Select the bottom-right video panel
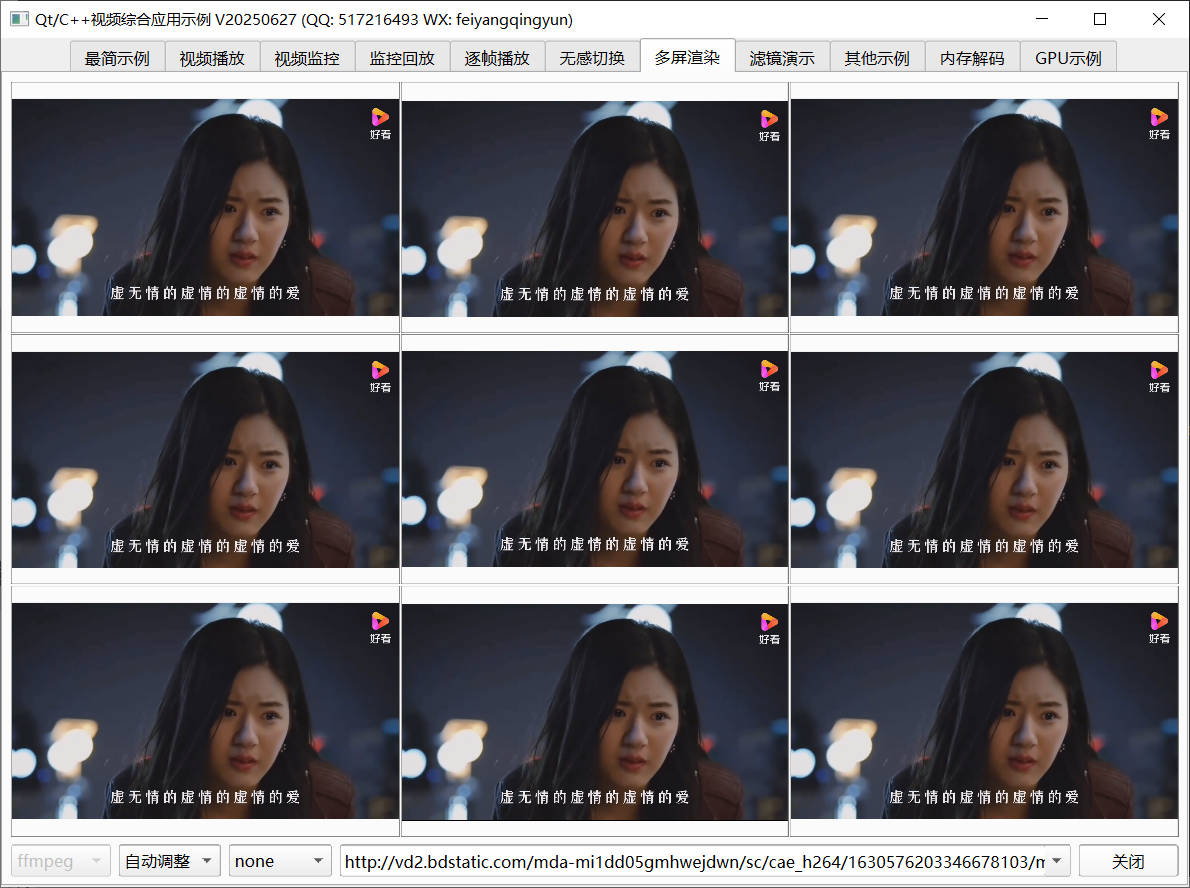This screenshot has width=1190, height=888. coord(984,711)
